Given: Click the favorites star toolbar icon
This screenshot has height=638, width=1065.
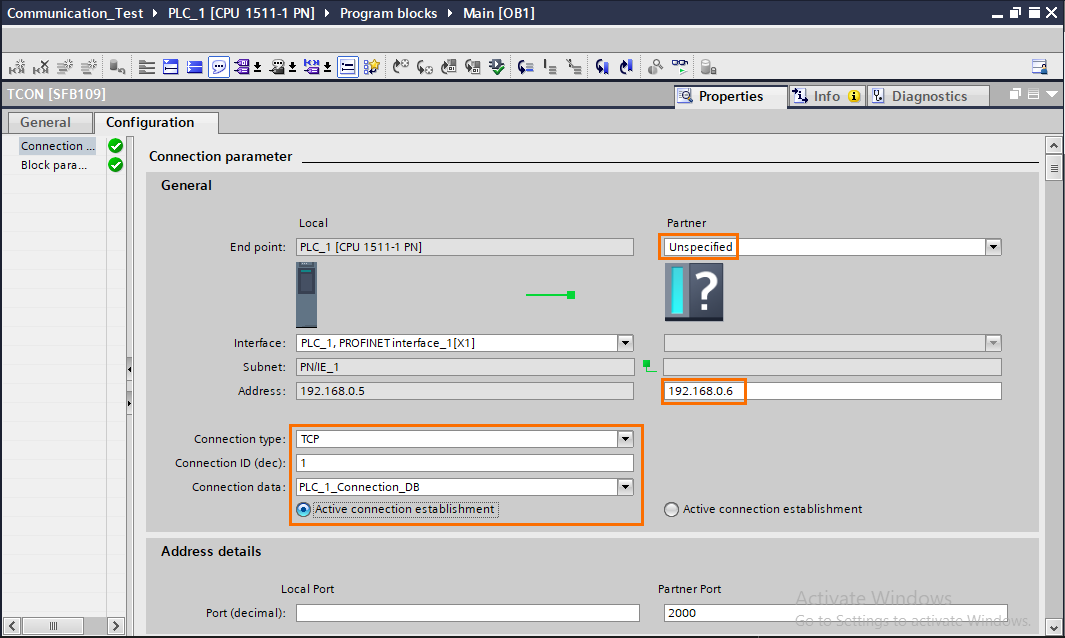Looking at the screenshot, I should [x=372, y=67].
